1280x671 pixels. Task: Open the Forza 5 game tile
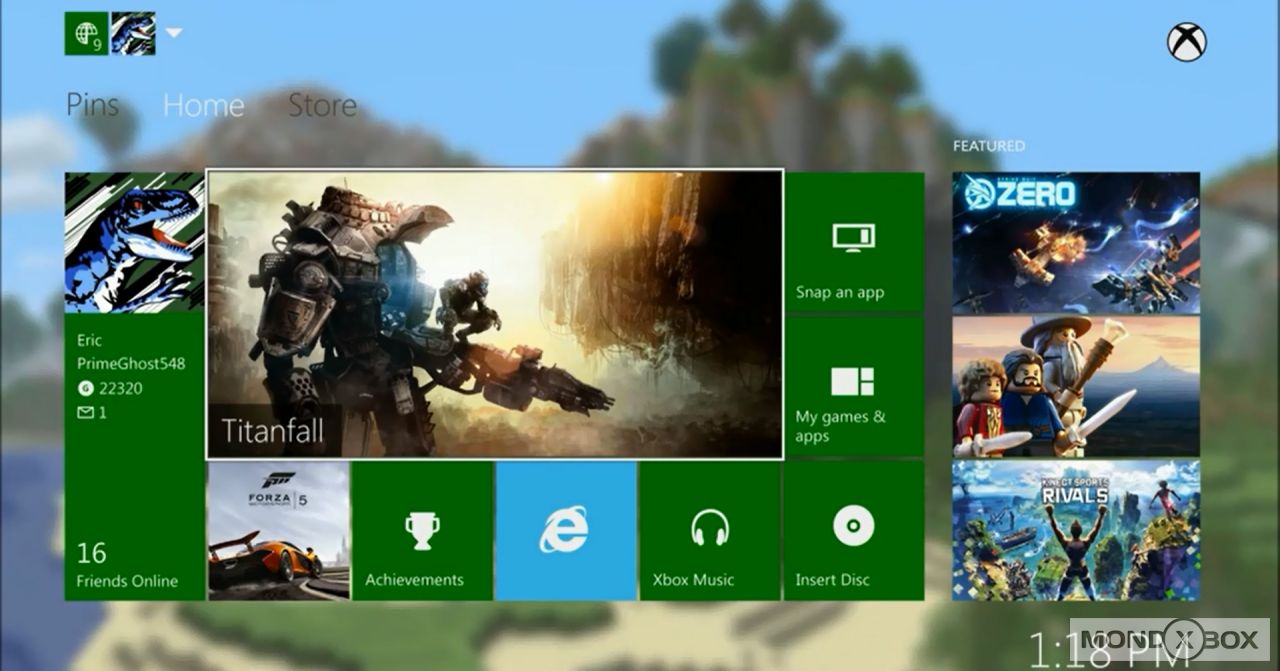279,530
